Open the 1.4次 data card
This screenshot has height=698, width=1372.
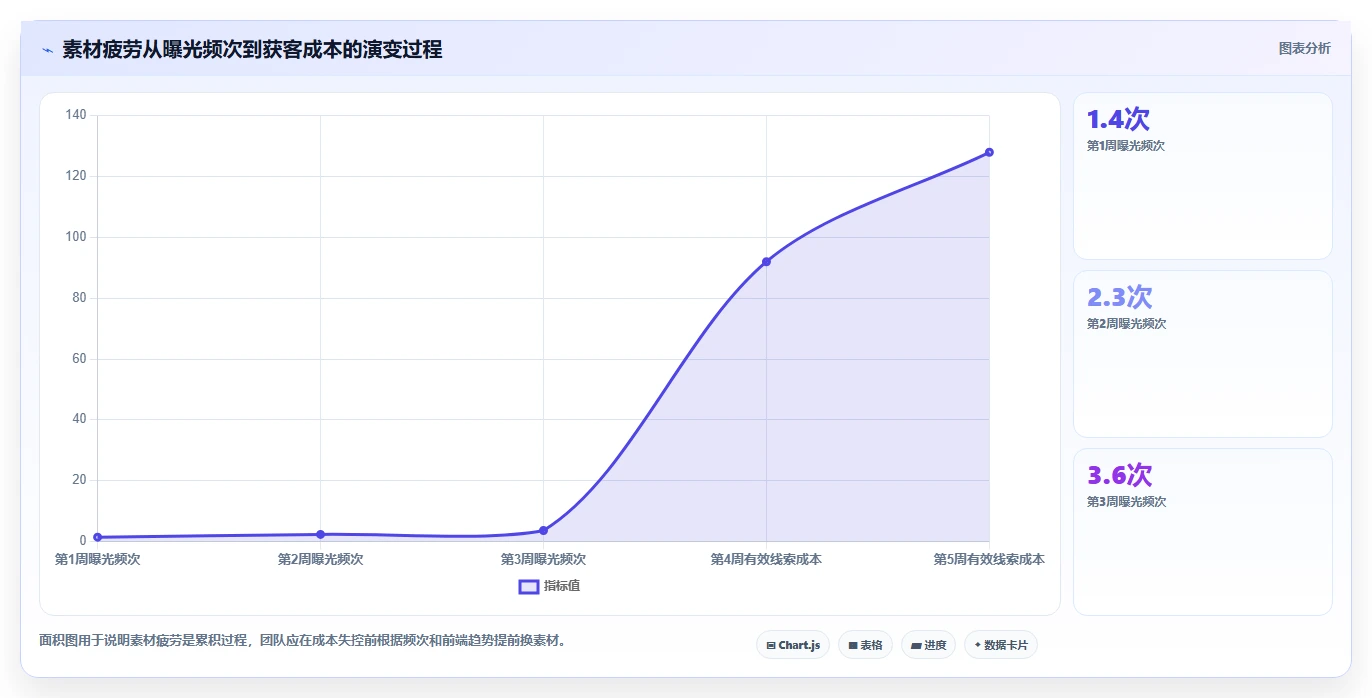click(x=1202, y=176)
